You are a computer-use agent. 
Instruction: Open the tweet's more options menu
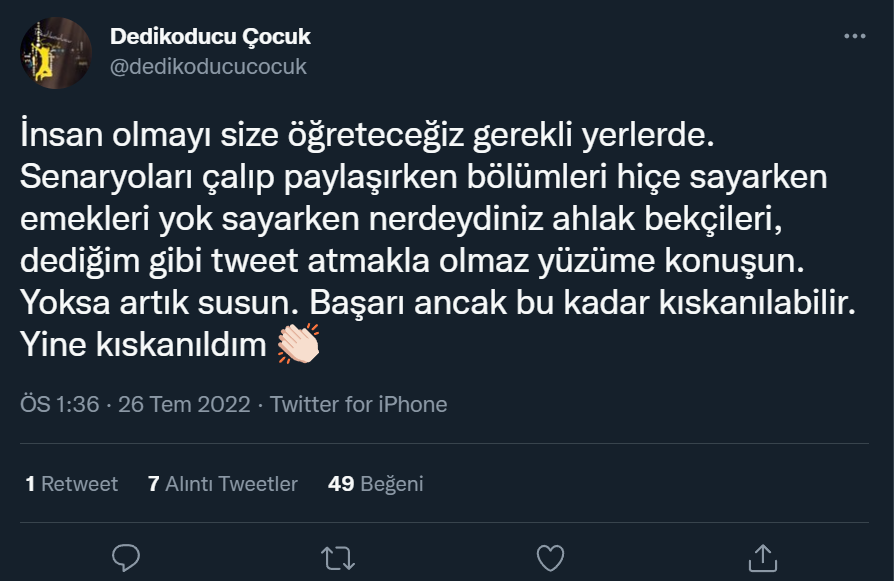click(854, 37)
